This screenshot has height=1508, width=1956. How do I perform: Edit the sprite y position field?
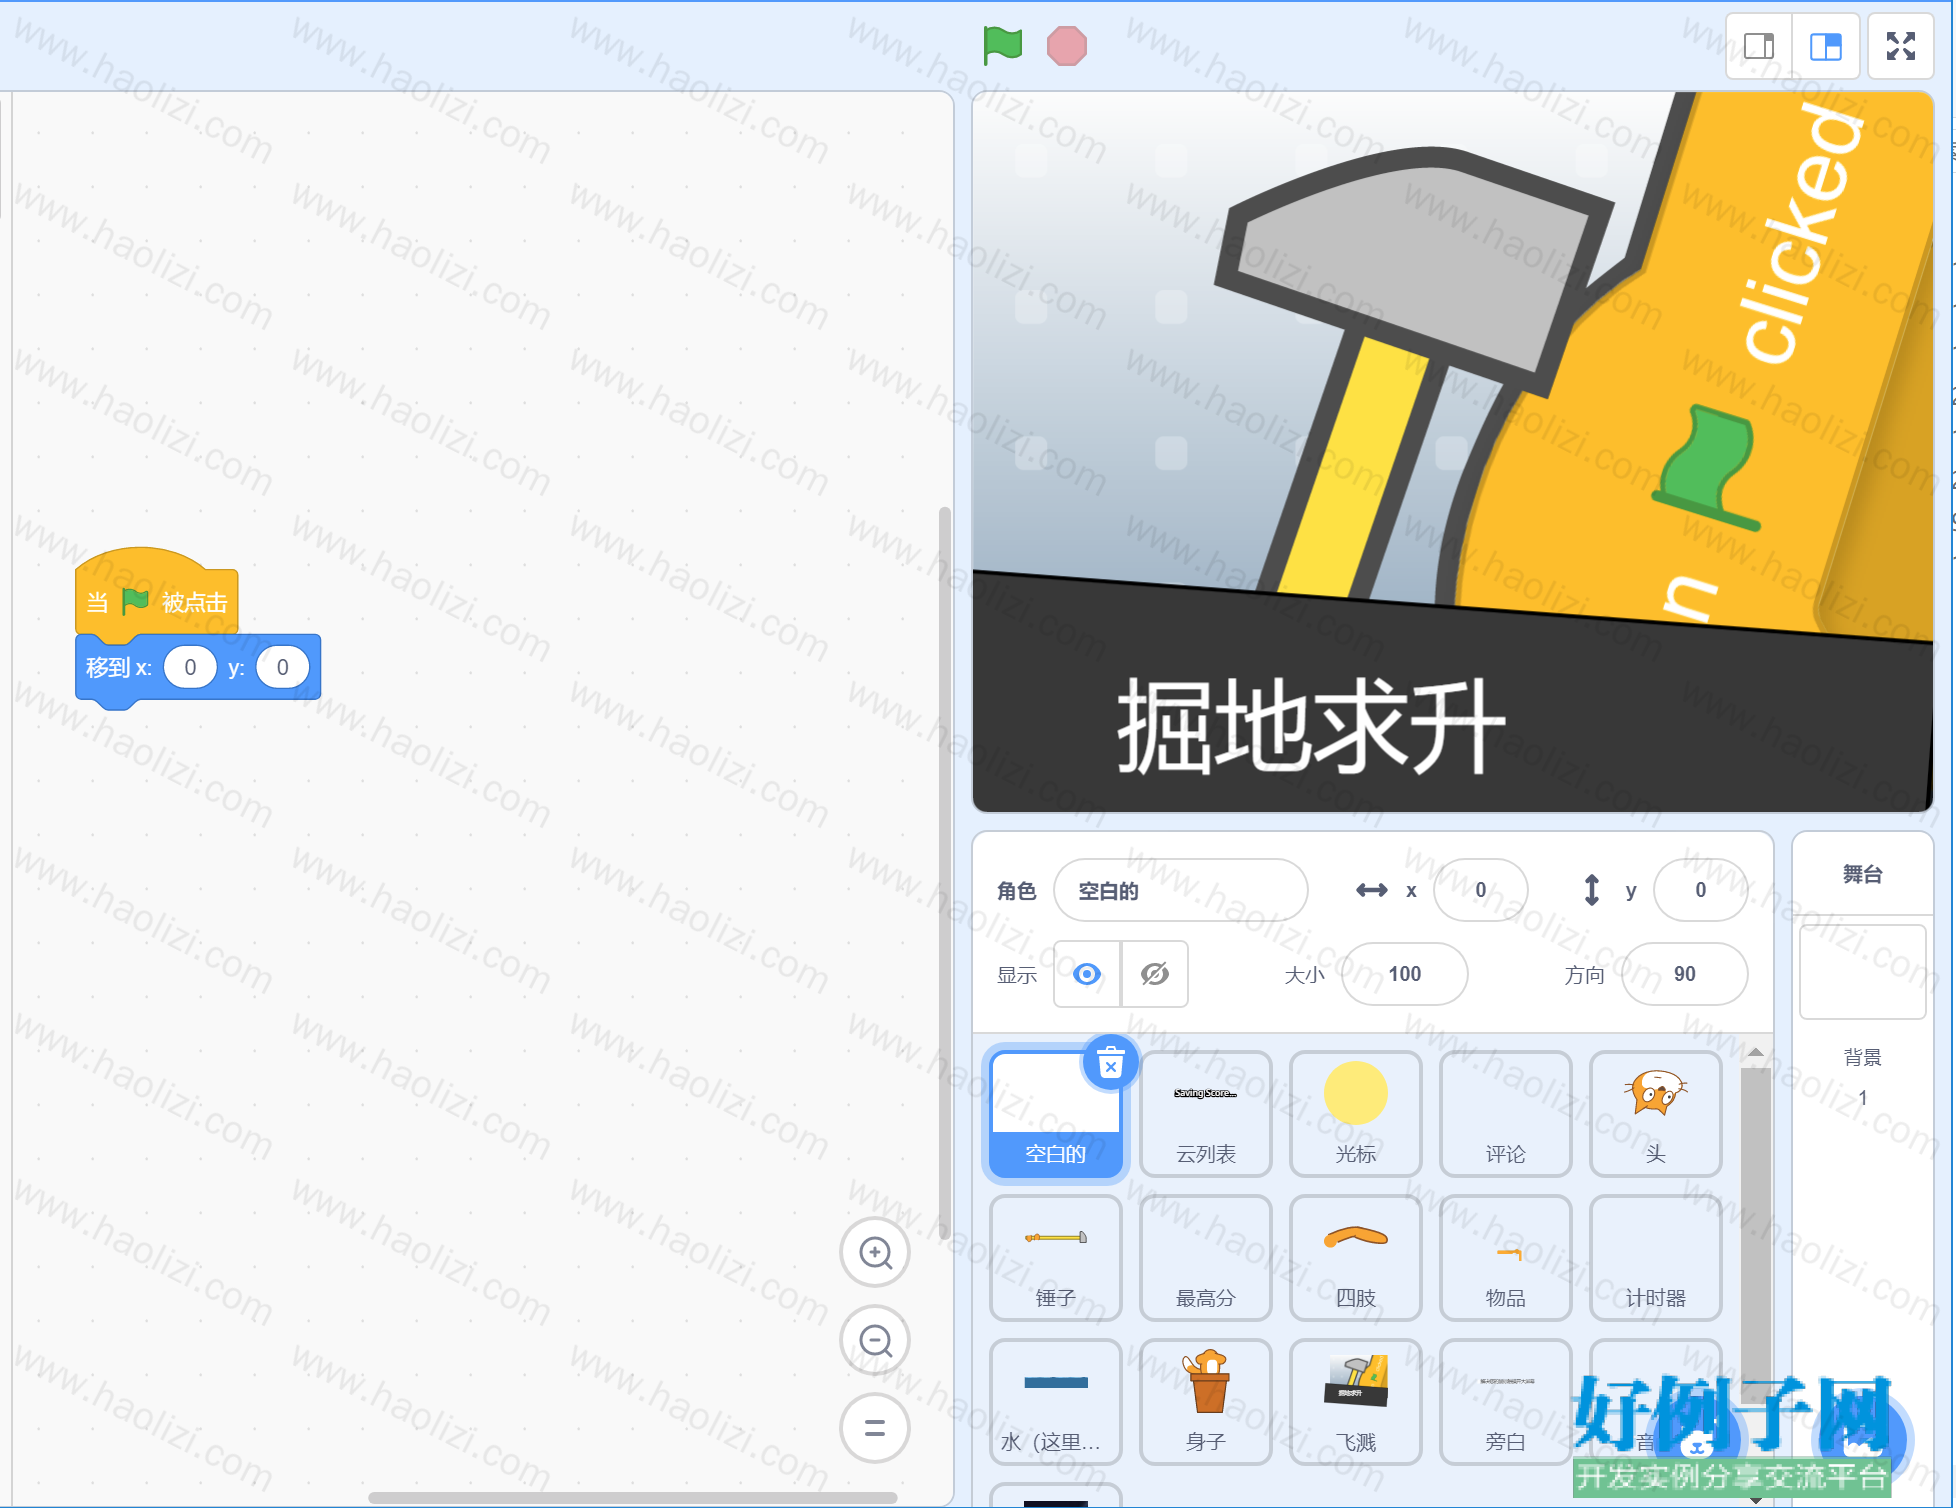(1701, 890)
